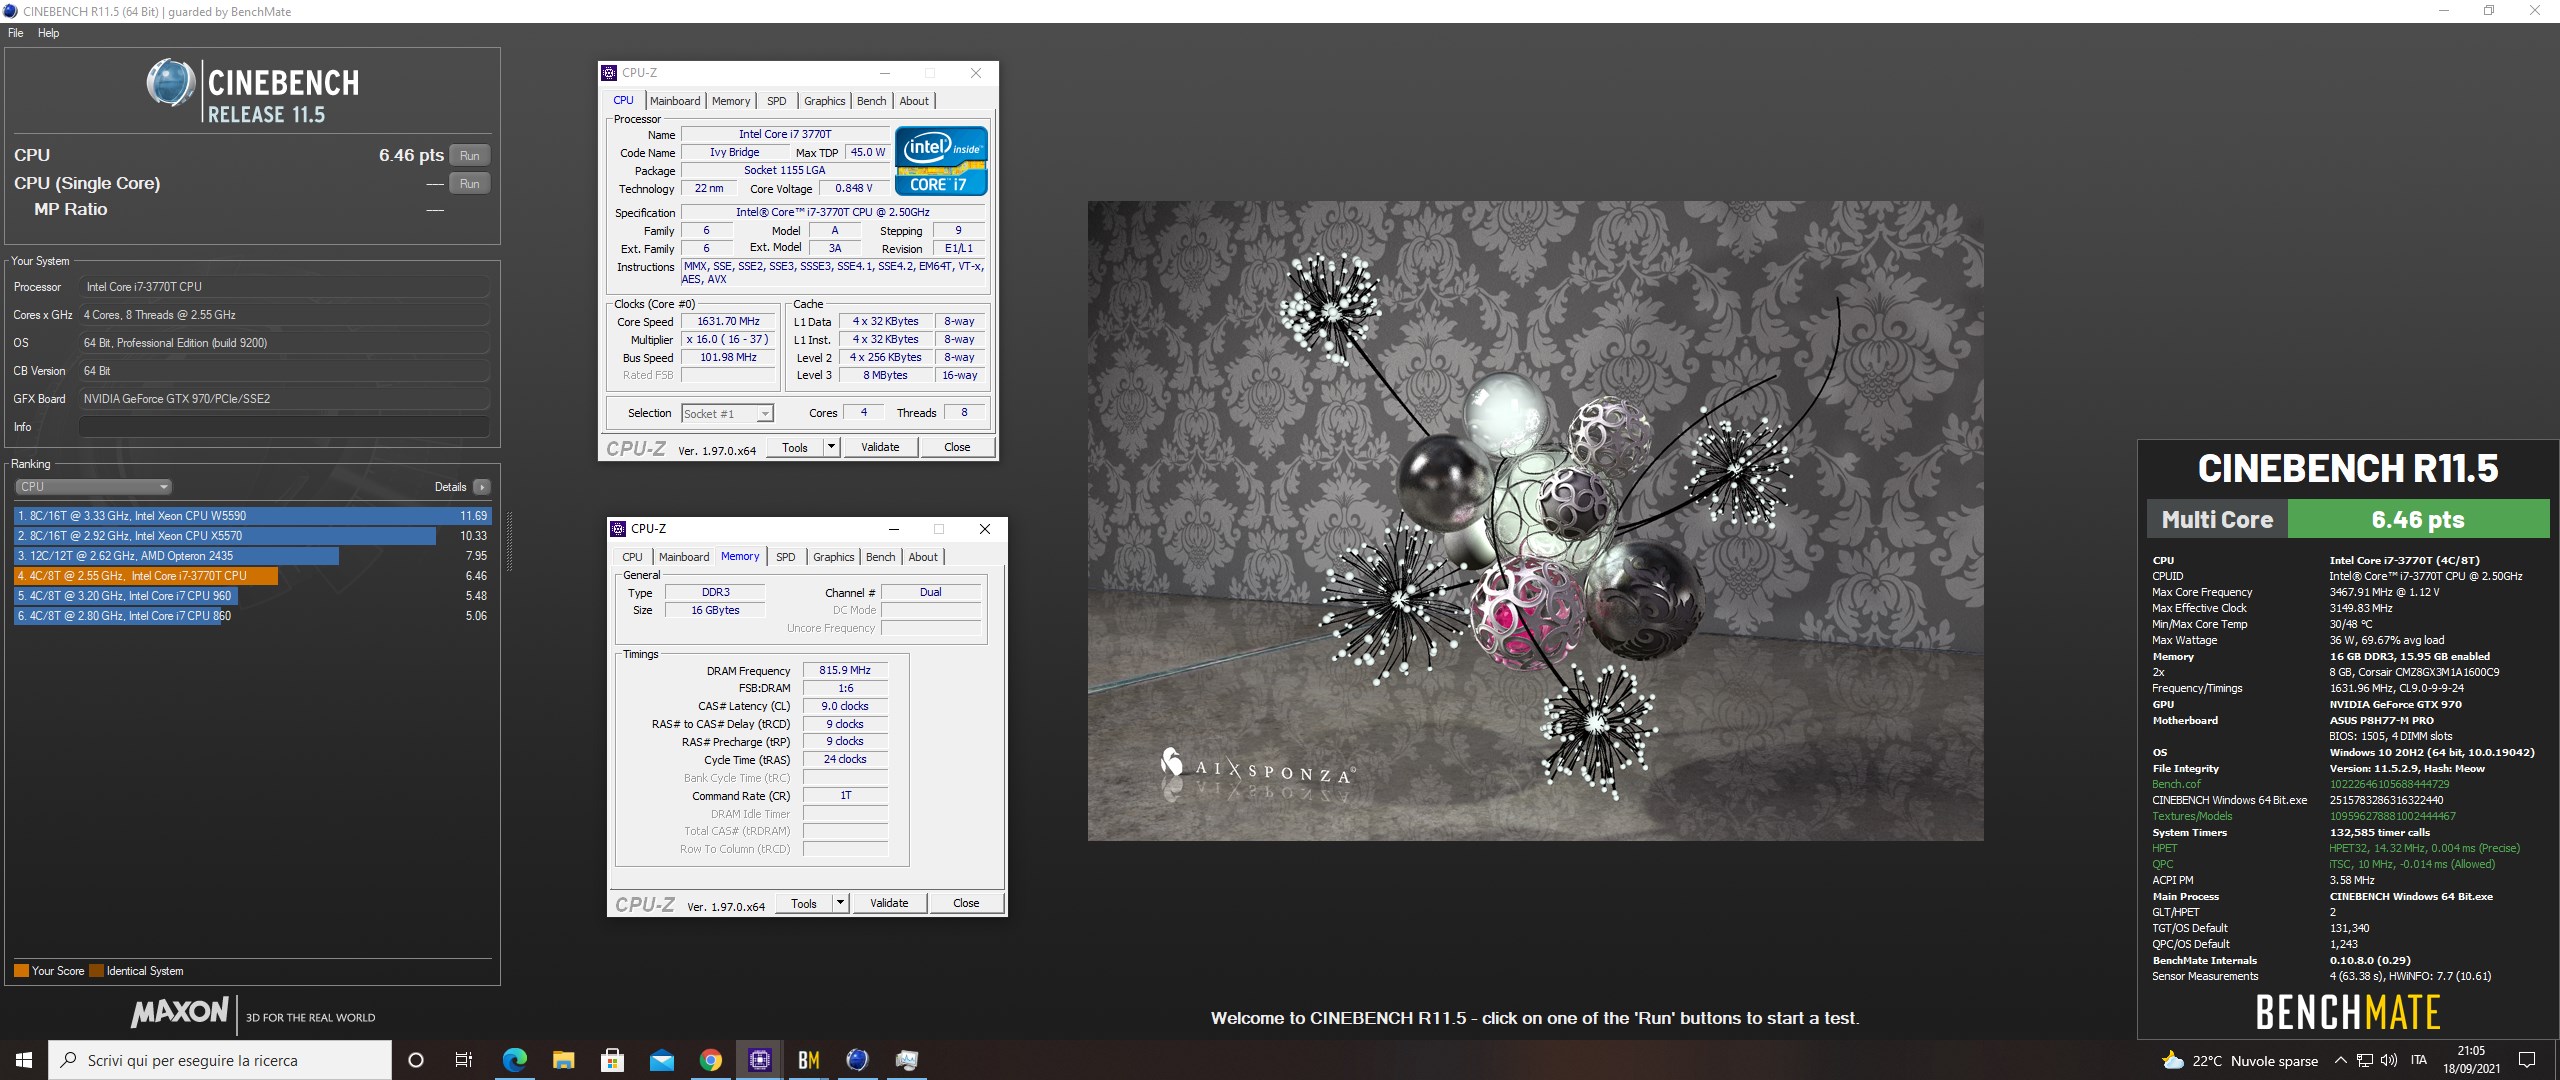Open the Bench tab in the lower CPU-Z window
The width and height of the screenshot is (2560, 1080).
(881, 557)
